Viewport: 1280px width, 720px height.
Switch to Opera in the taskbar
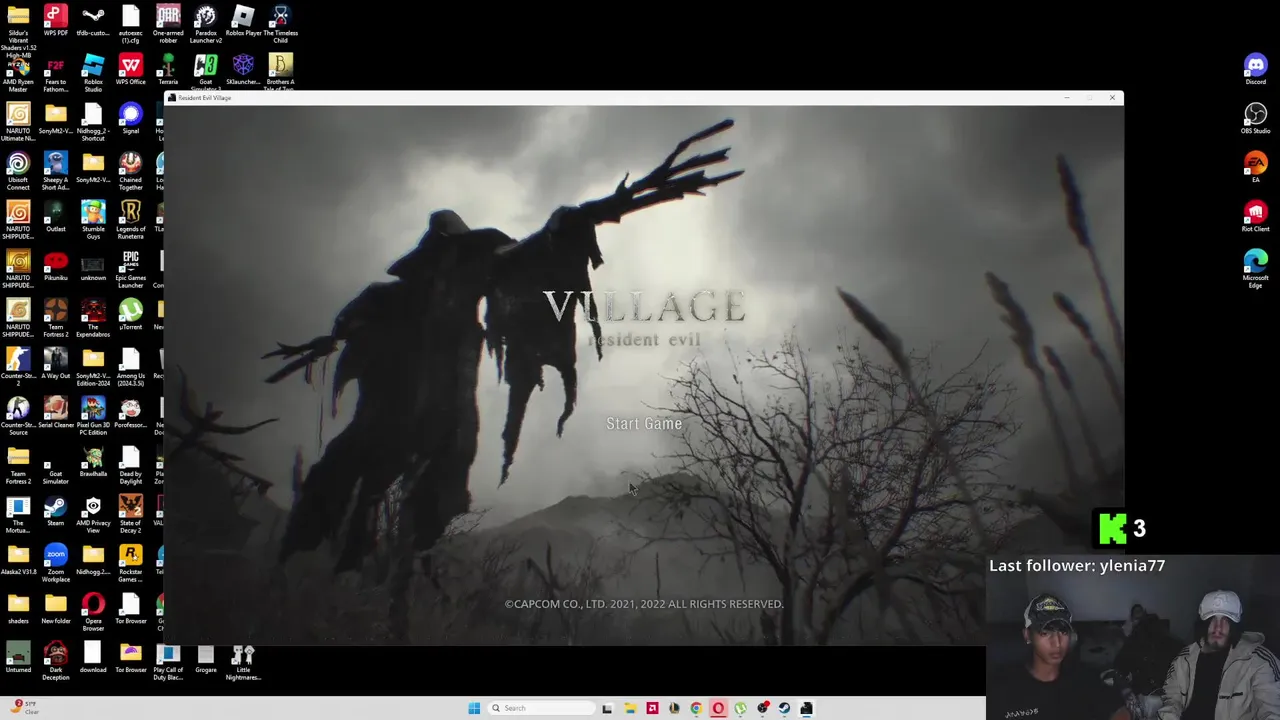pos(718,708)
